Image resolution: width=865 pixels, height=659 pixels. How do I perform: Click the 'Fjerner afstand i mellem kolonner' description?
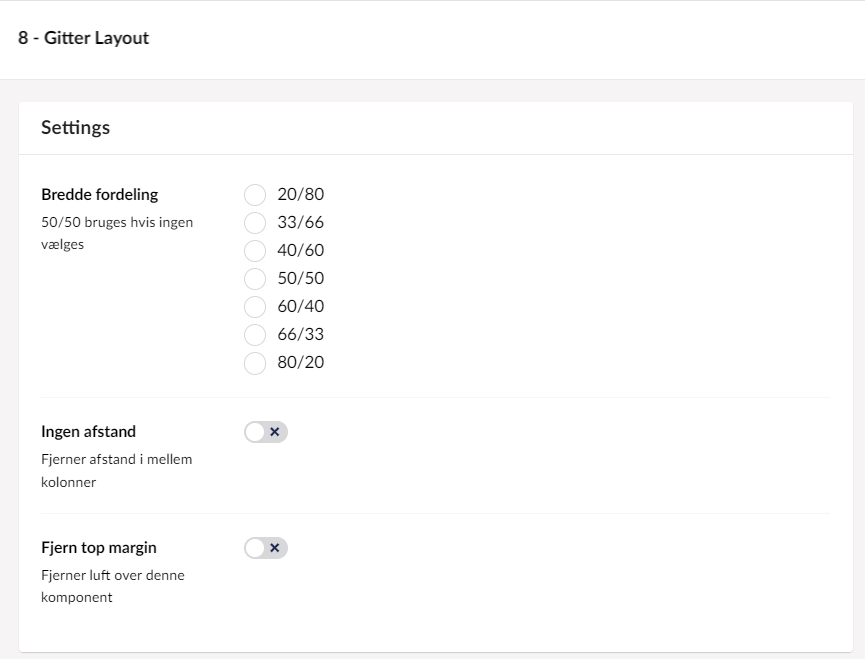tap(116, 470)
